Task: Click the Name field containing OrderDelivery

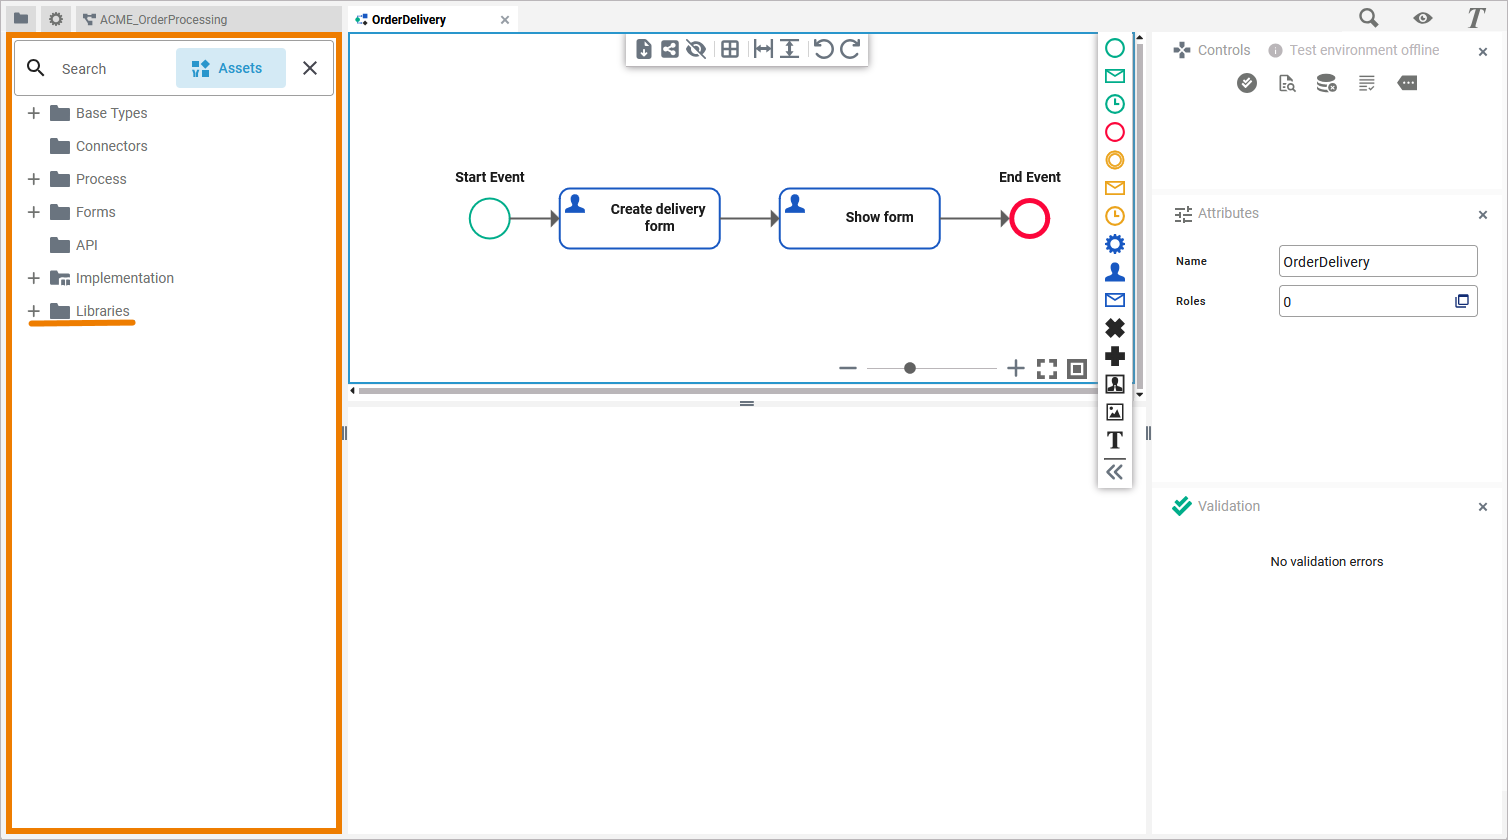Action: 1377,262
